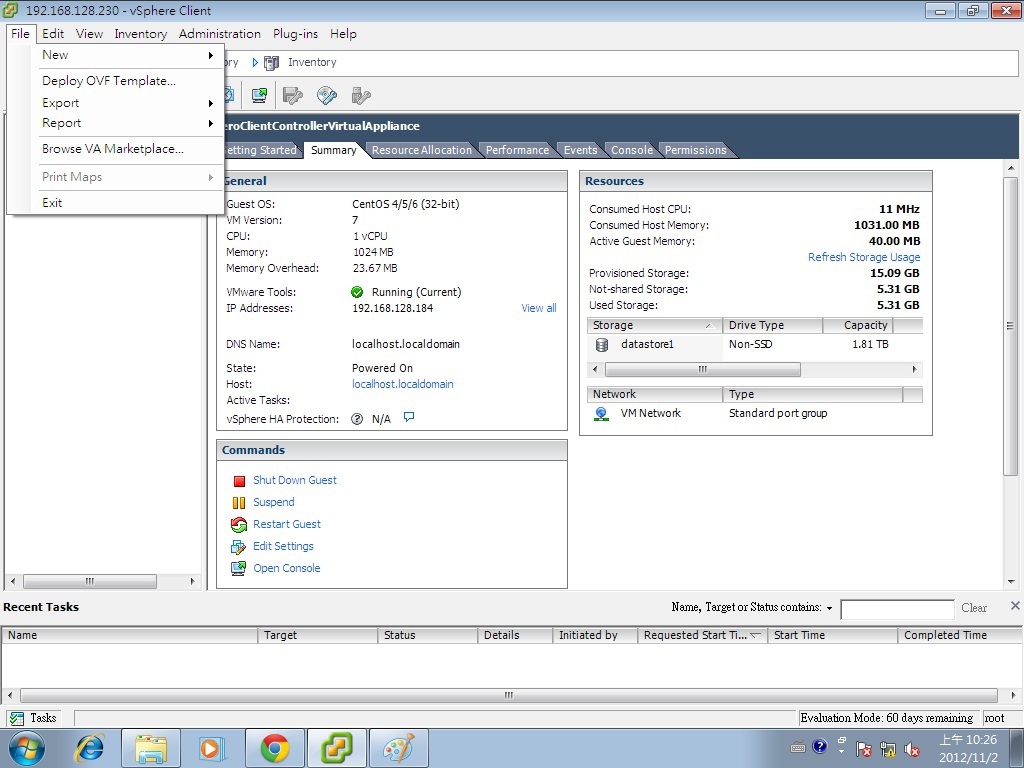Open the Windows Start menu
The width and height of the screenshot is (1024, 768).
pyautogui.click(x=26, y=748)
